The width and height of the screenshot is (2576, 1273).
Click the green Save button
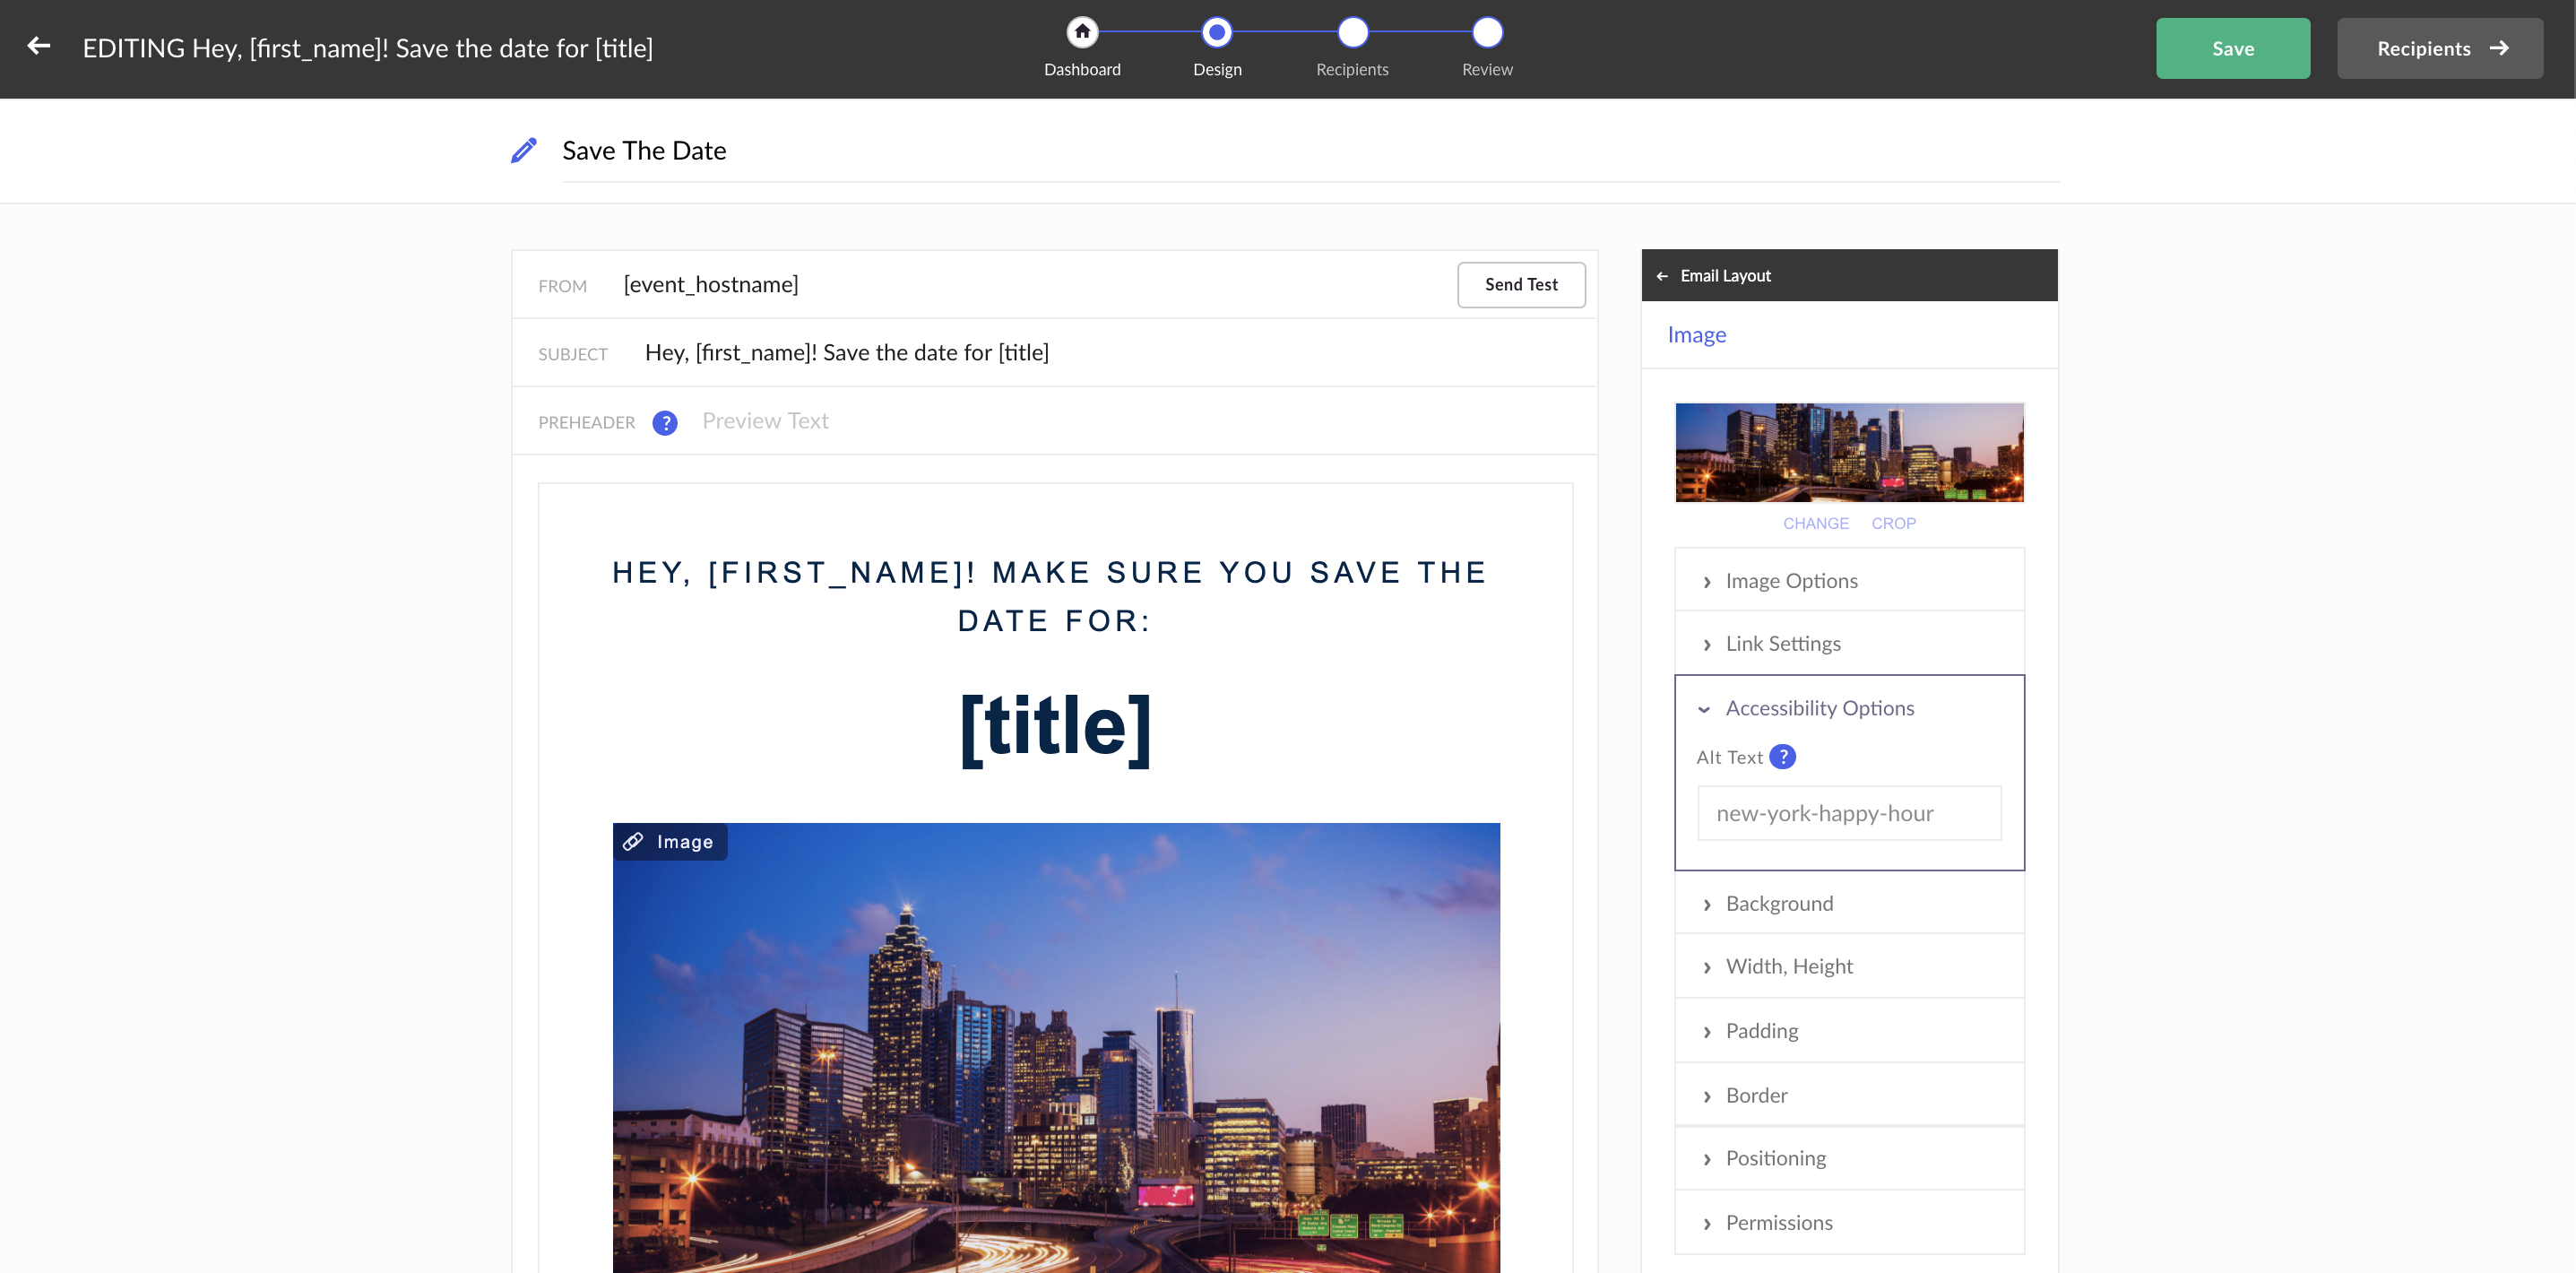(x=2232, y=48)
